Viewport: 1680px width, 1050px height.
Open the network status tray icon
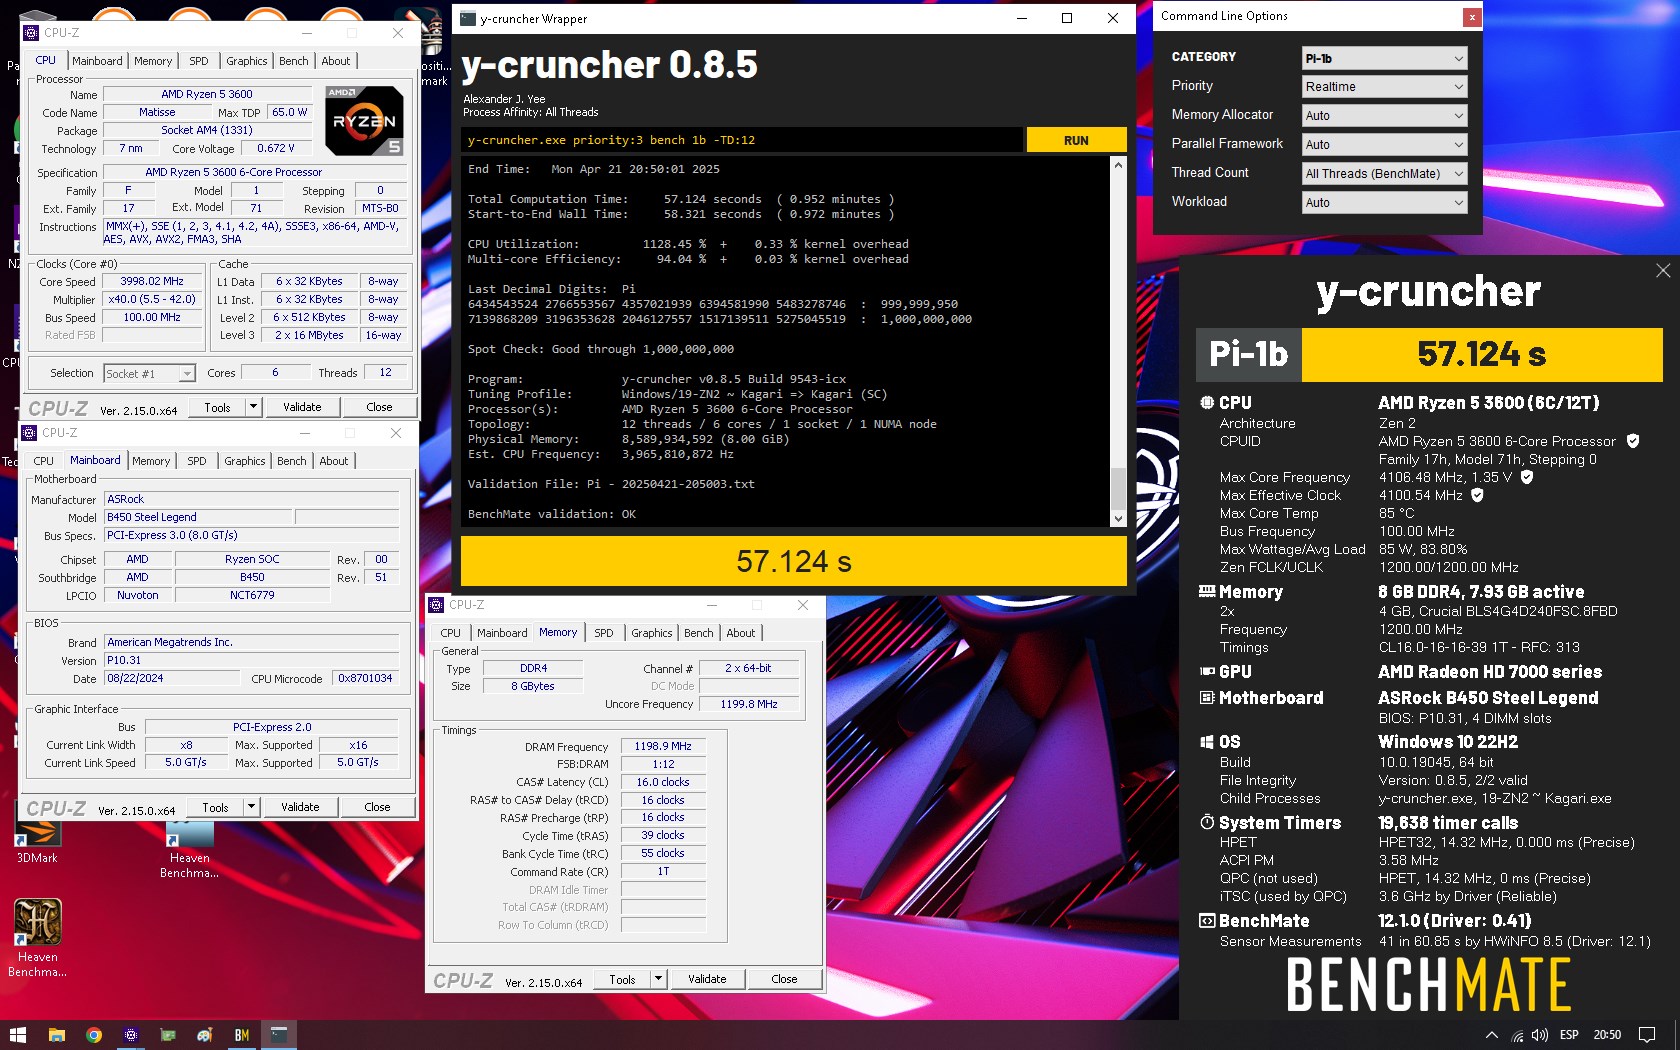click(x=1517, y=1035)
